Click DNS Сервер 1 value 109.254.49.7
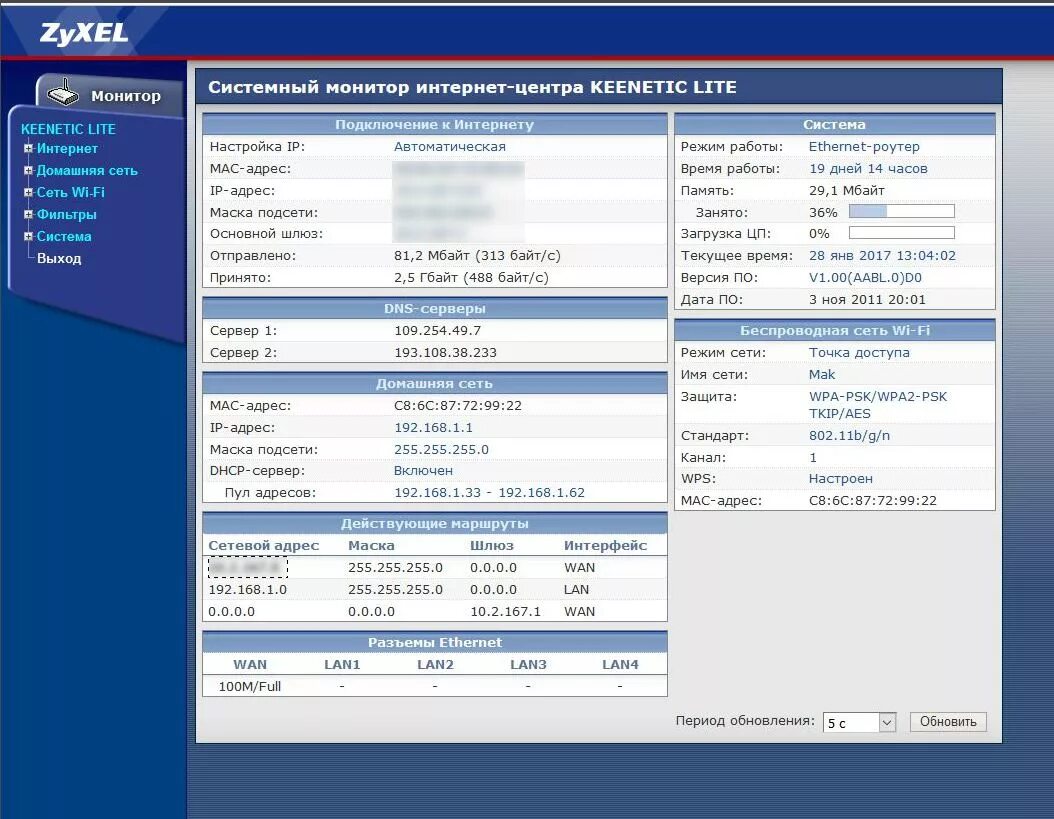 point(438,331)
